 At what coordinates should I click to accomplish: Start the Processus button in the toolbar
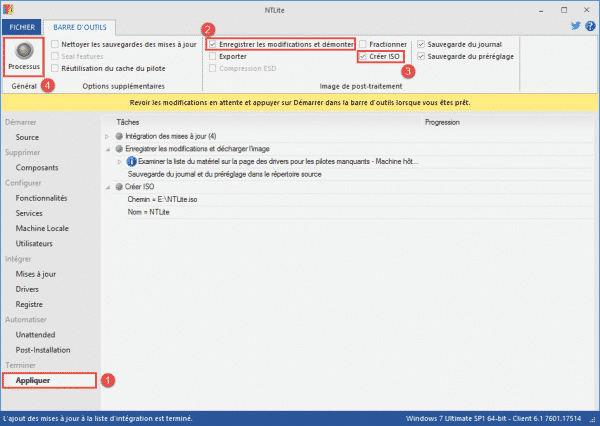(x=24, y=57)
